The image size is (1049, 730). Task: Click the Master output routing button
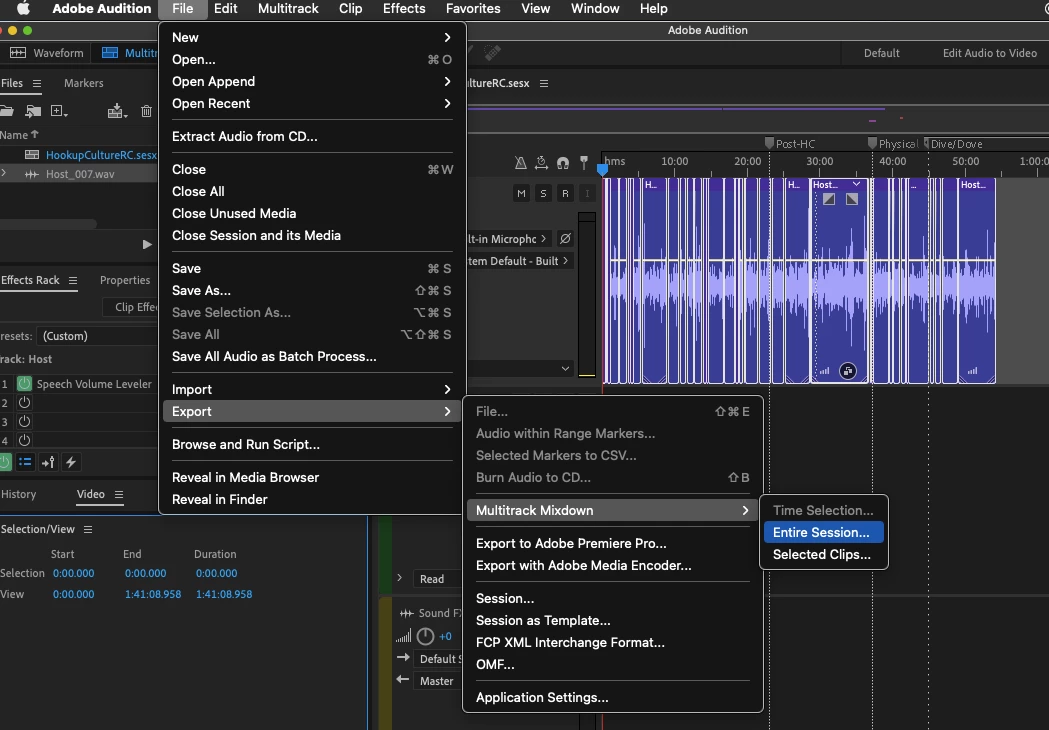[437, 680]
